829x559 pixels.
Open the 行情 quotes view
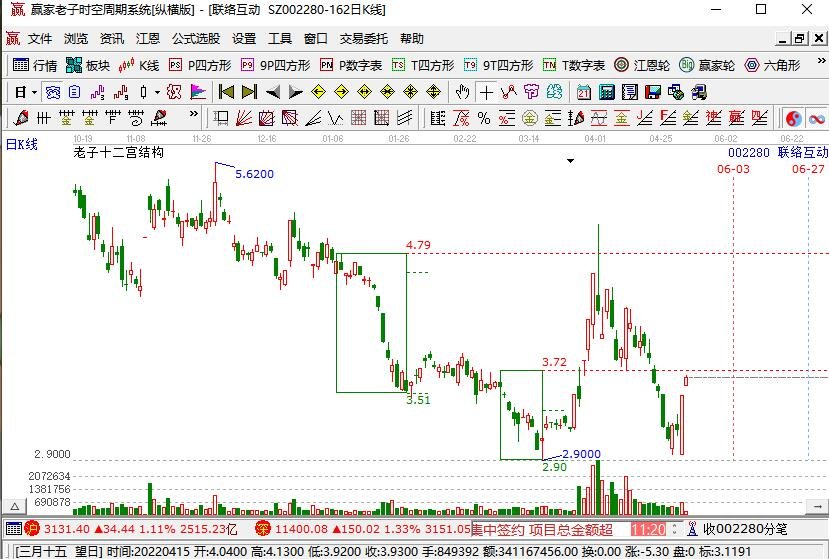(x=34, y=65)
